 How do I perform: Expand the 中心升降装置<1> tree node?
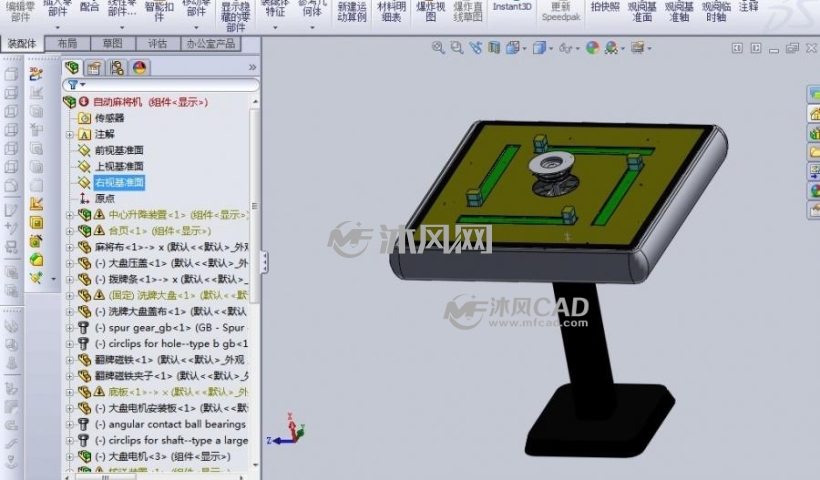(x=70, y=215)
